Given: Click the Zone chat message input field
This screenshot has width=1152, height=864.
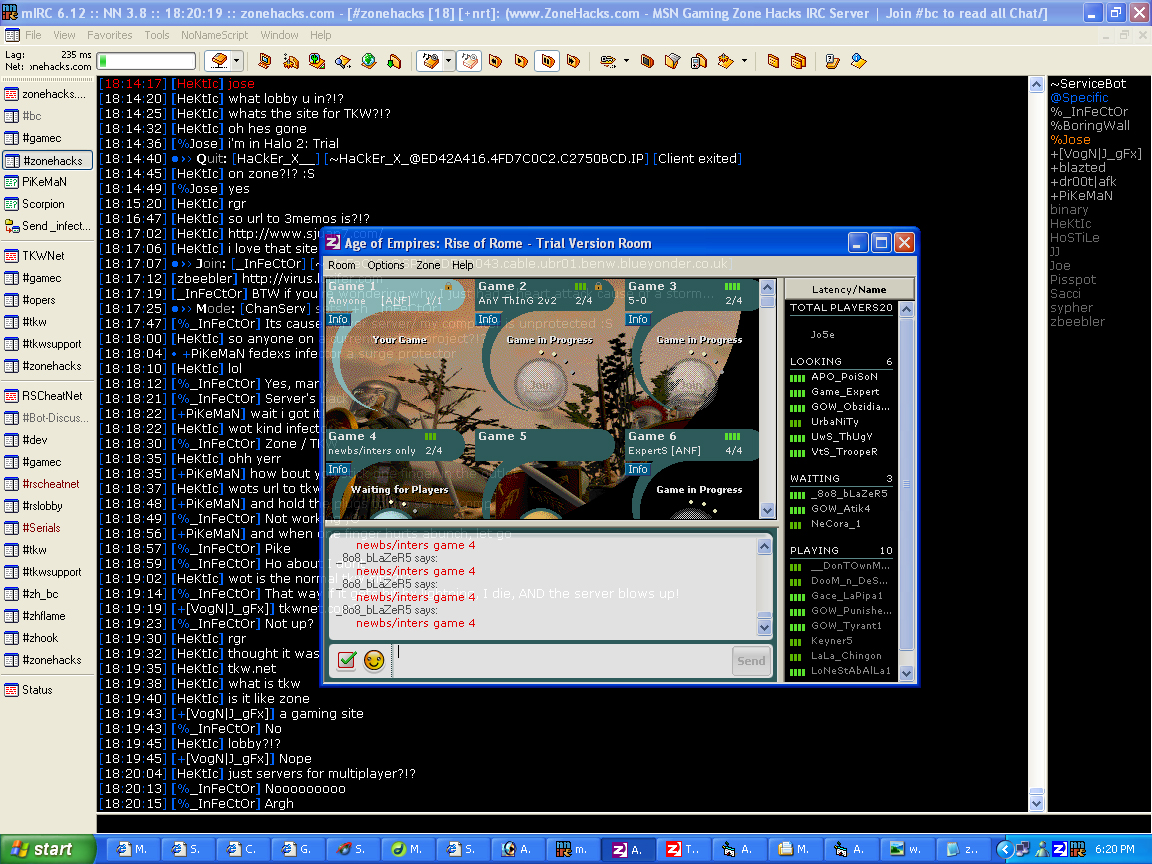Looking at the screenshot, I should pyautogui.click(x=561, y=660).
